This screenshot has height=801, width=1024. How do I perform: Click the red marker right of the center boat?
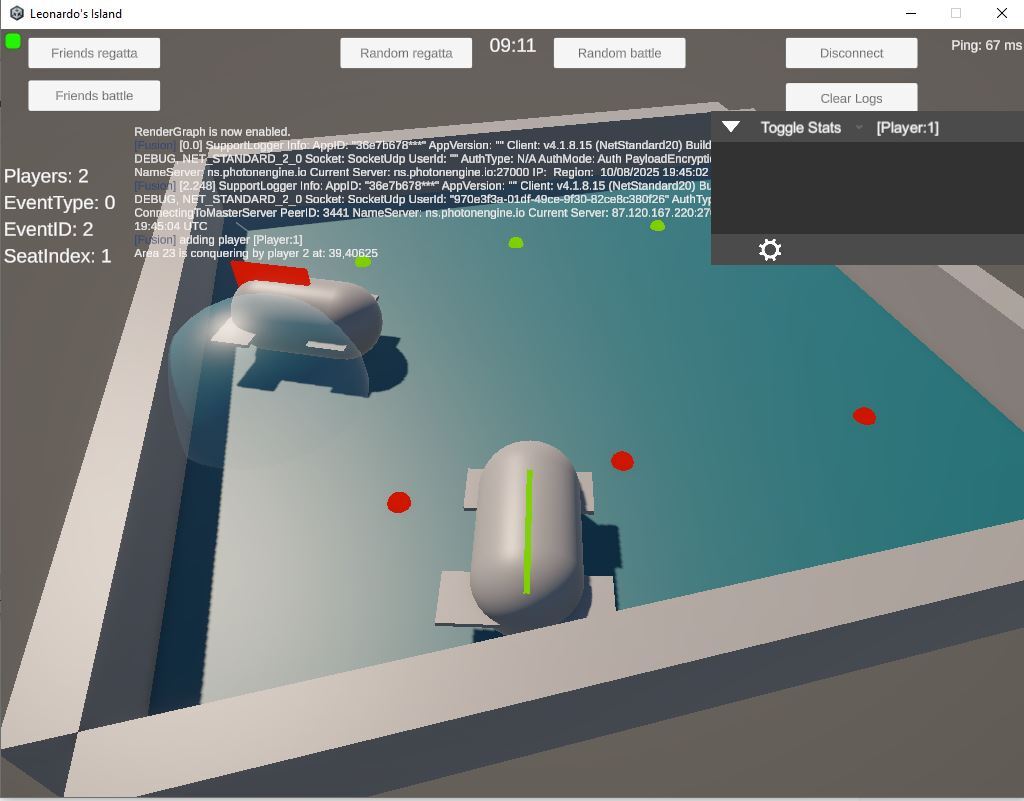click(x=622, y=461)
